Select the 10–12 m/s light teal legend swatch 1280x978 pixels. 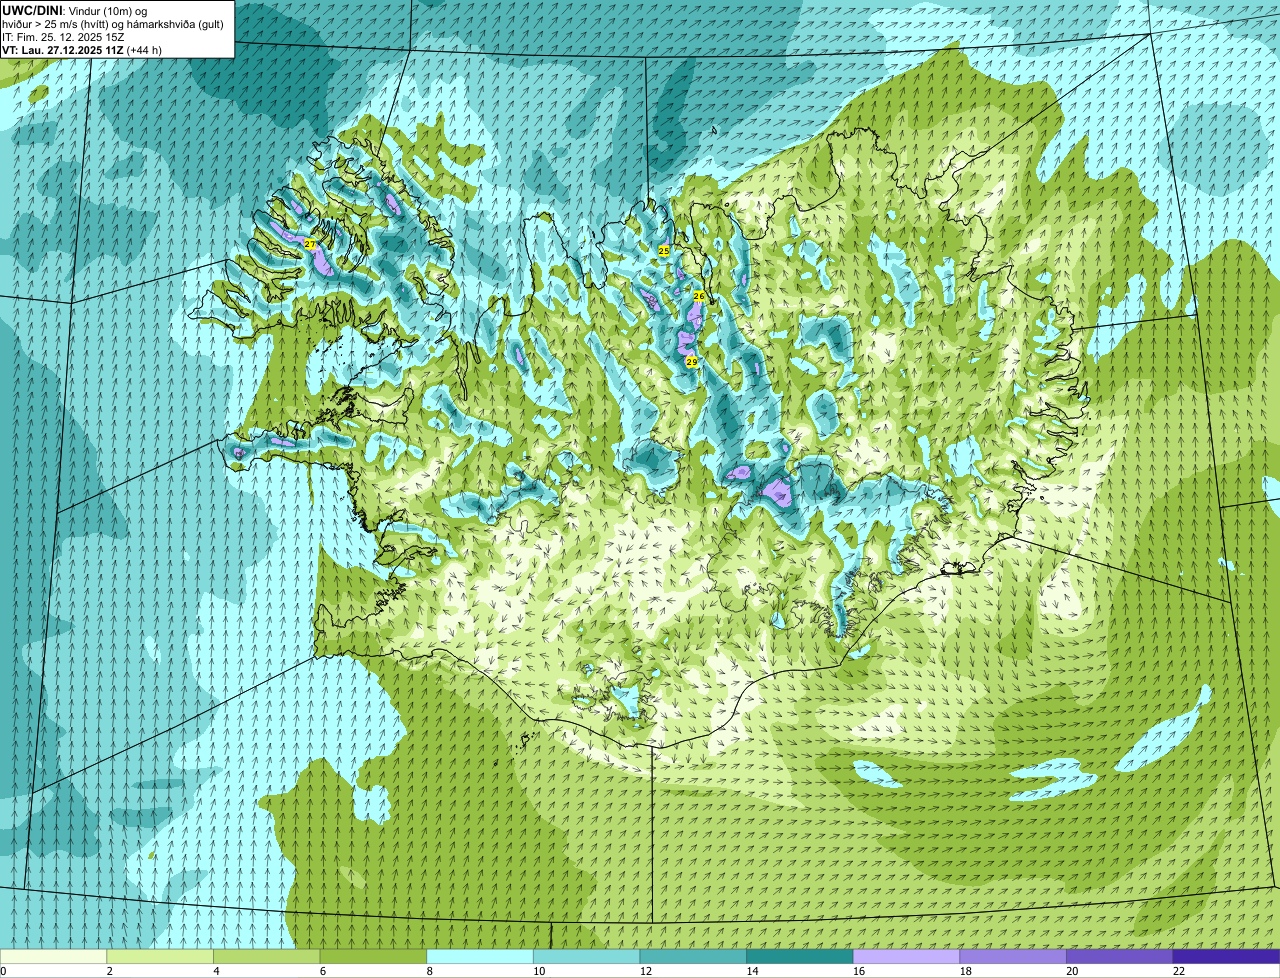[x=586, y=956]
